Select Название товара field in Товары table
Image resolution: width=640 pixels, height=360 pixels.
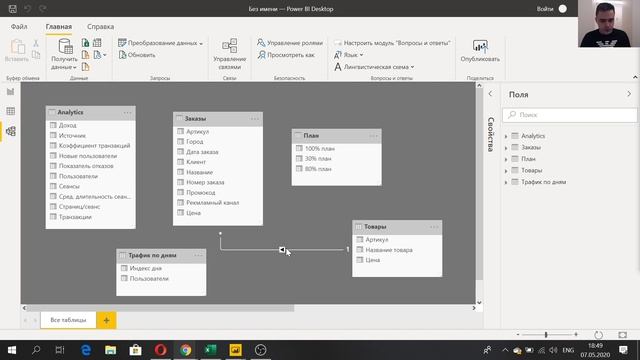point(389,250)
